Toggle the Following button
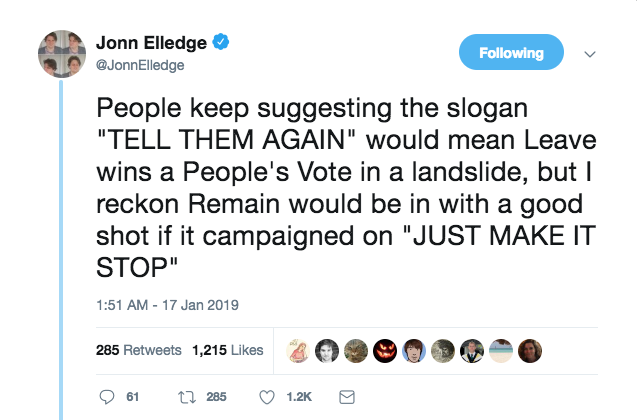Image resolution: width=637 pixels, height=420 pixels. (x=511, y=53)
